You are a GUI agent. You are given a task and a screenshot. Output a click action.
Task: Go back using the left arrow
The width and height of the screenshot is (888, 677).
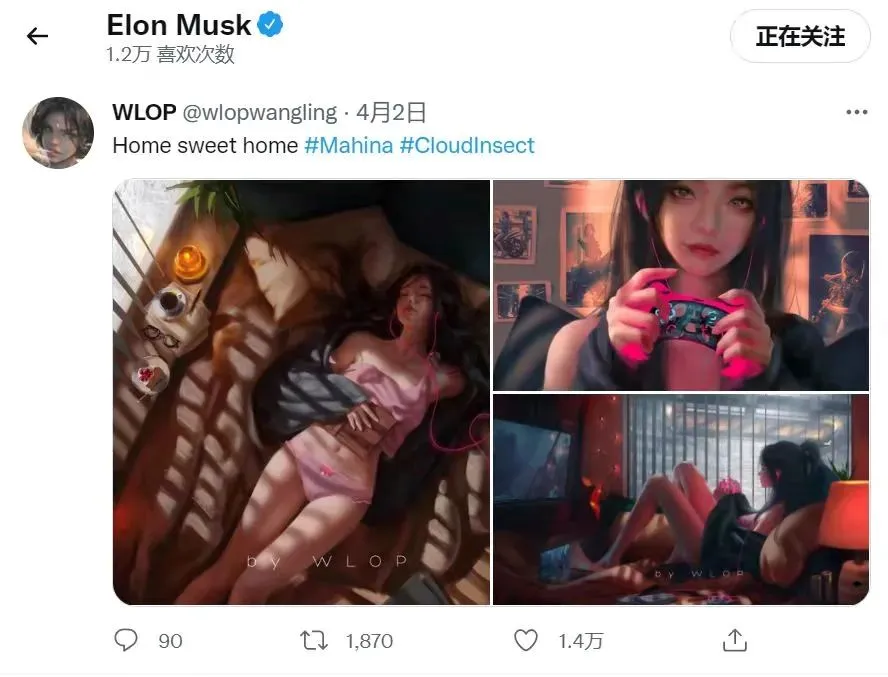37,36
